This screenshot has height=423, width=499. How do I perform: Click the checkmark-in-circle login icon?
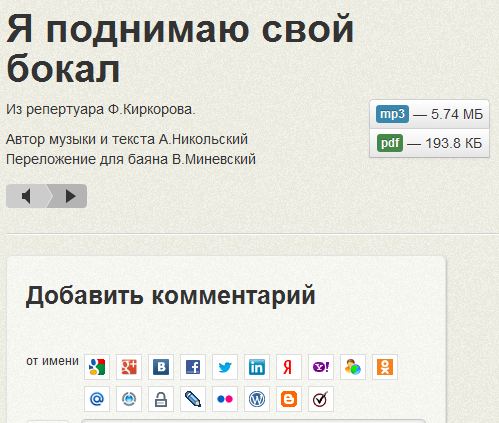[321, 399]
